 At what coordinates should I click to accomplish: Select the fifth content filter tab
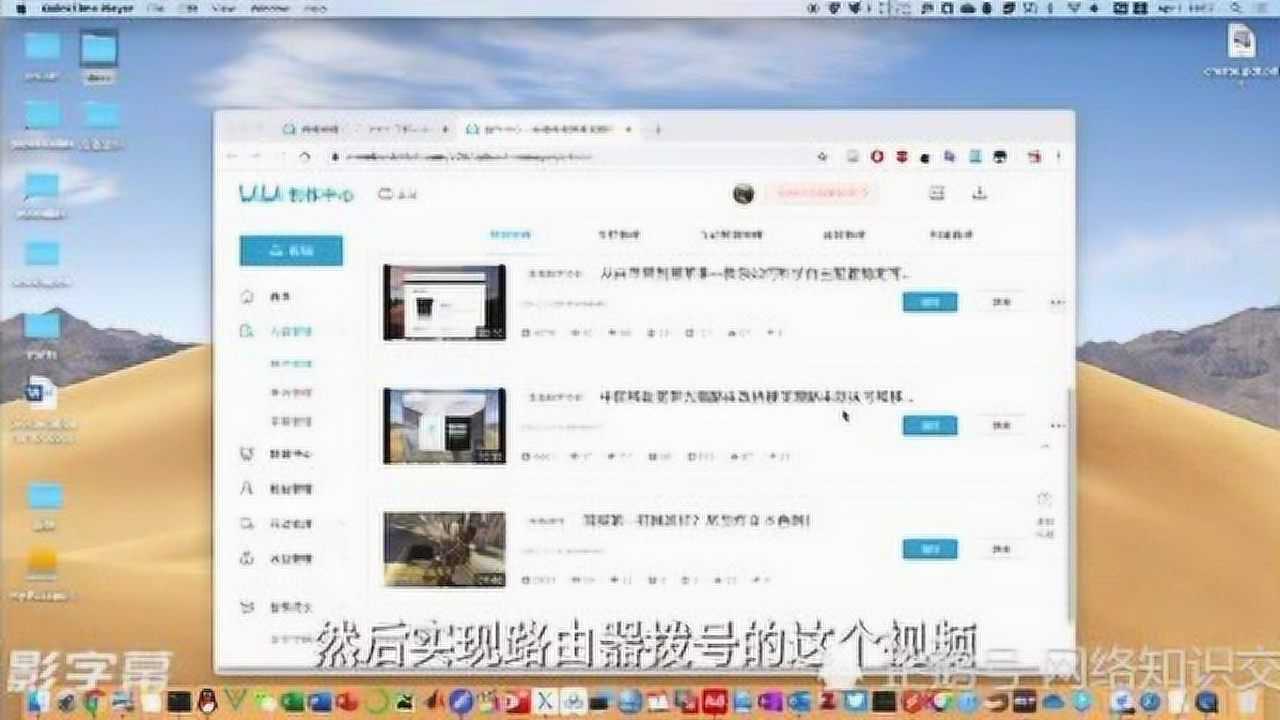click(x=950, y=235)
